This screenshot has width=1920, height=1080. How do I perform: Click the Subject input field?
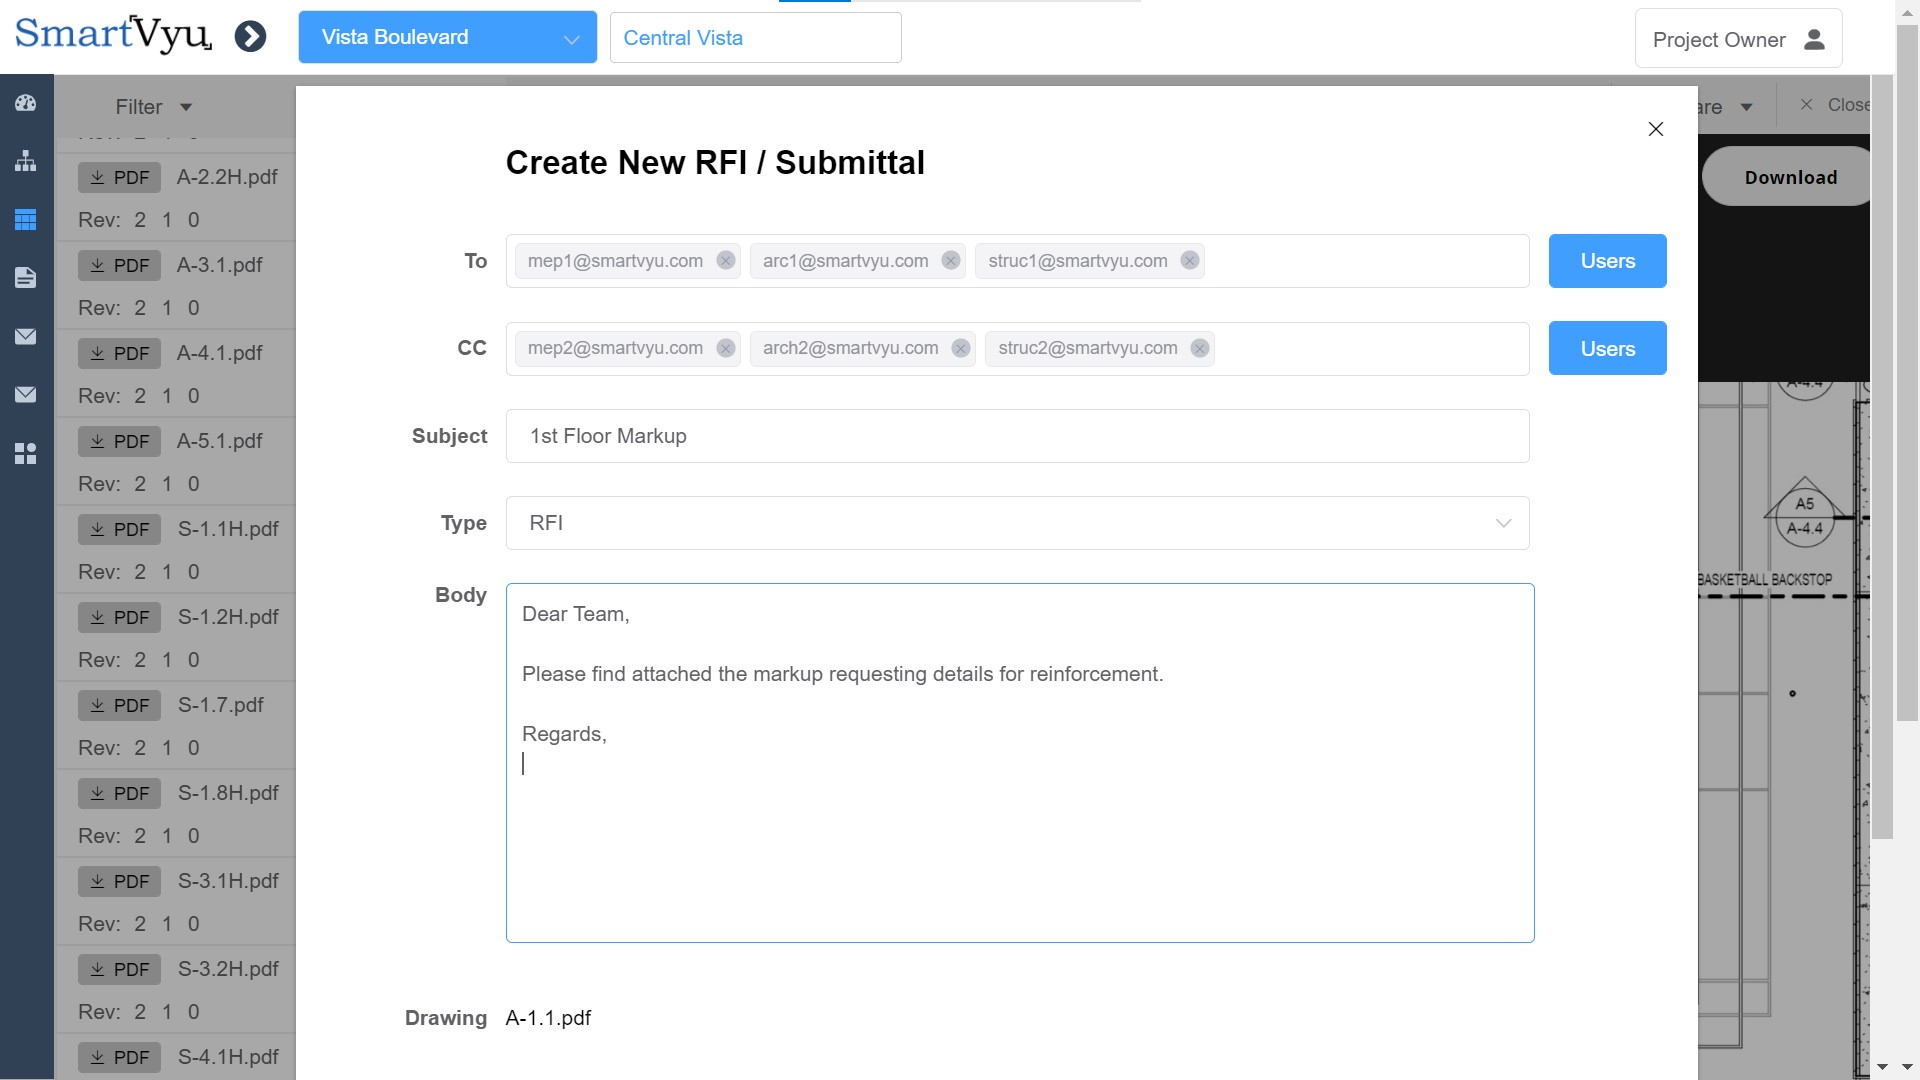point(1017,436)
